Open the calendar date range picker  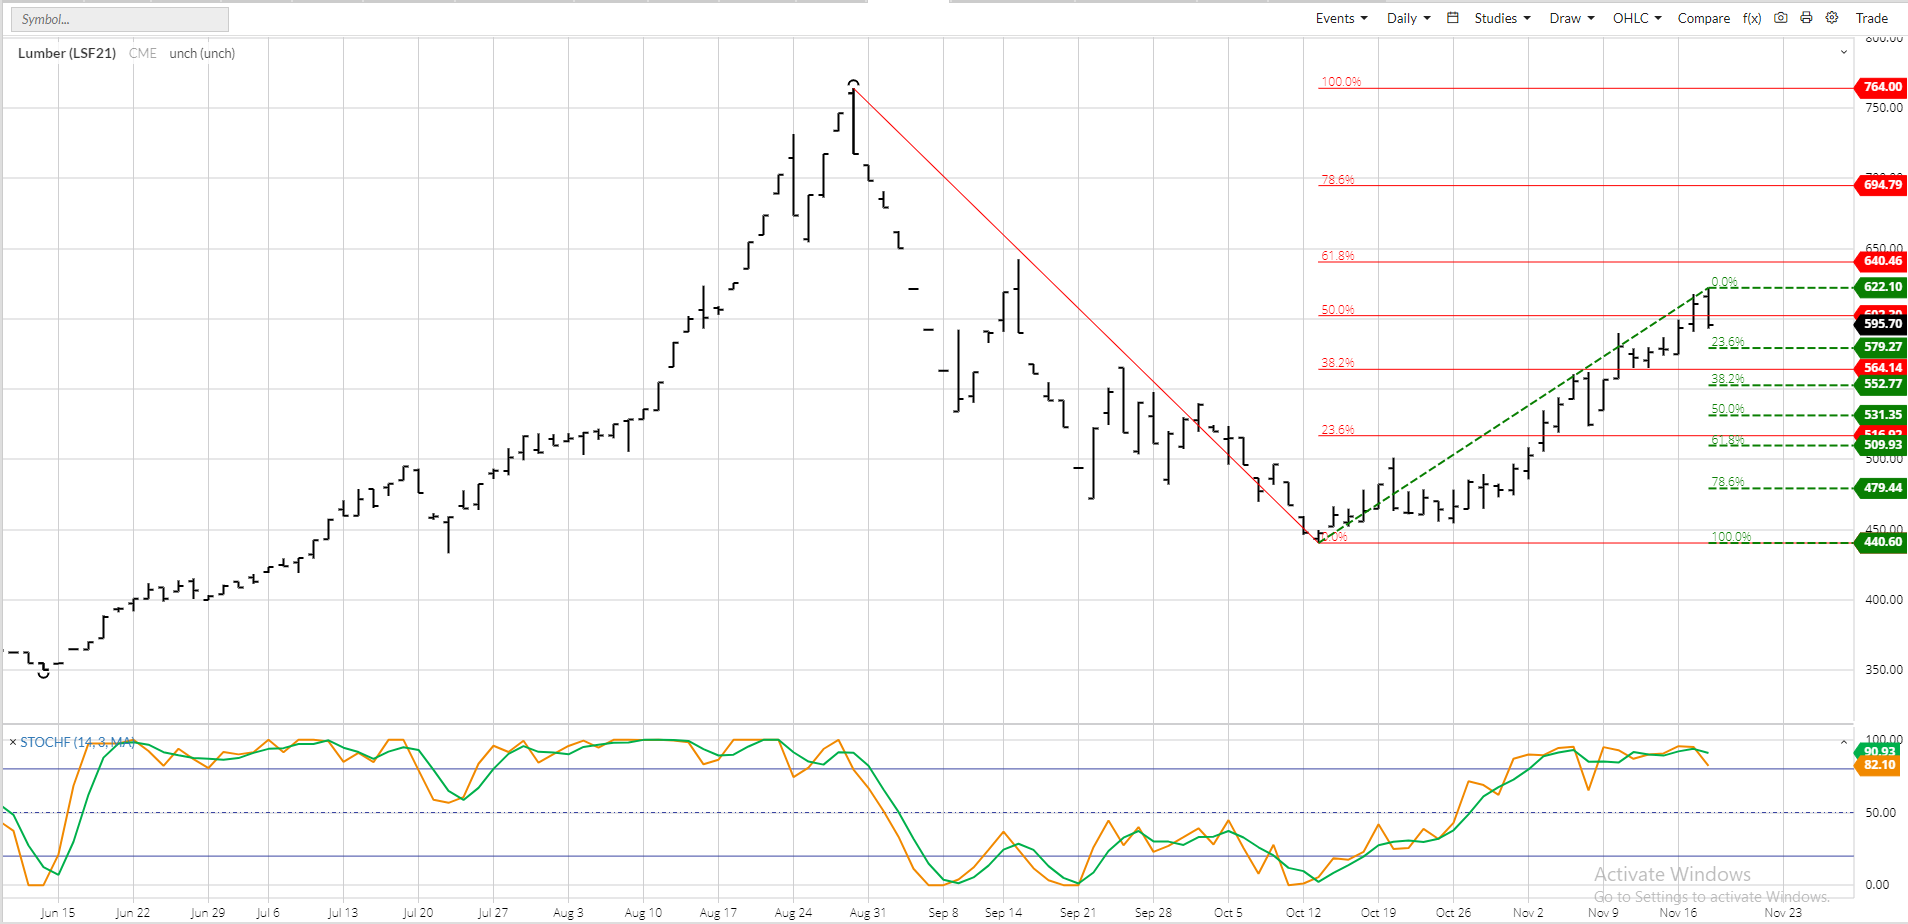pos(1453,18)
